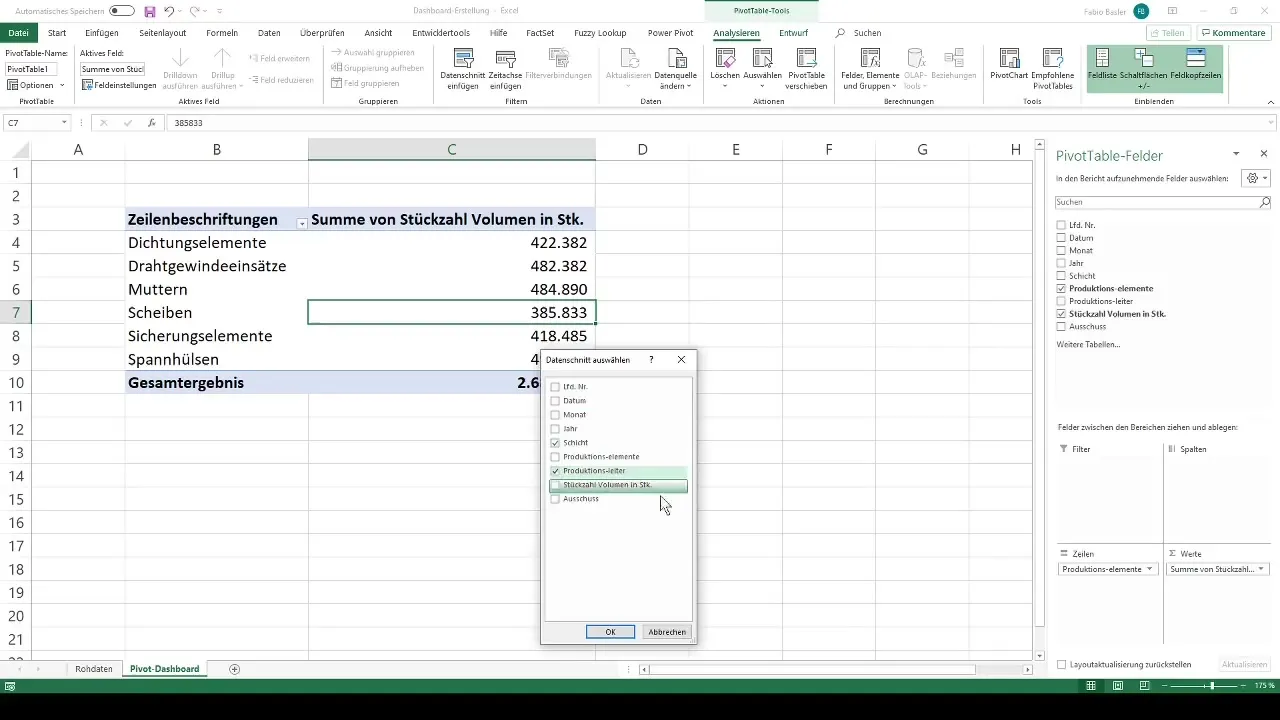The width and height of the screenshot is (1280, 720).
Task: Open the help question mark in dialog
Action: pyautogui.click(x=651, y=359)
